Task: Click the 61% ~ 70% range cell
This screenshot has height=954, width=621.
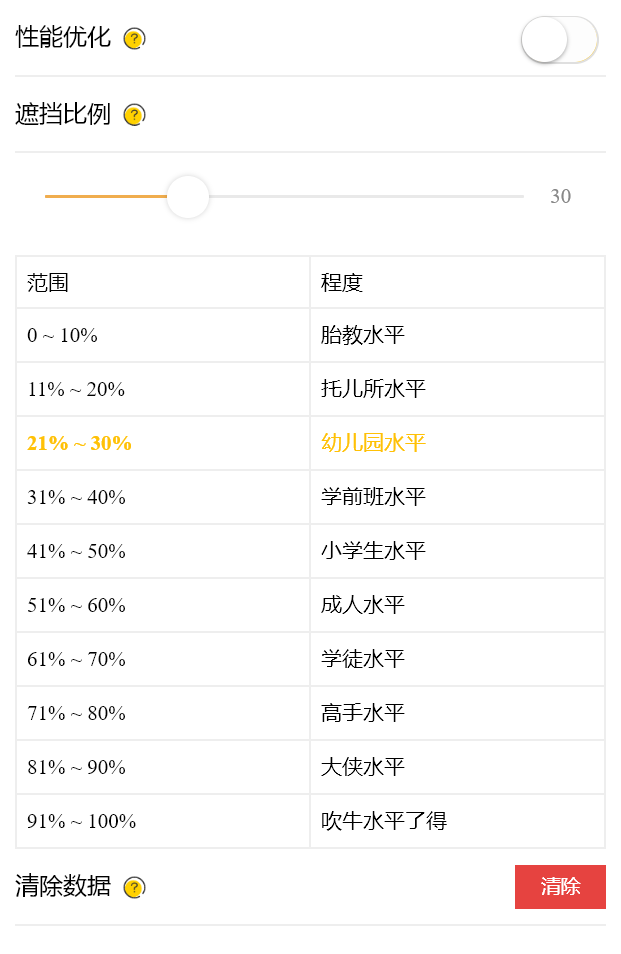Action: point(162,659)
